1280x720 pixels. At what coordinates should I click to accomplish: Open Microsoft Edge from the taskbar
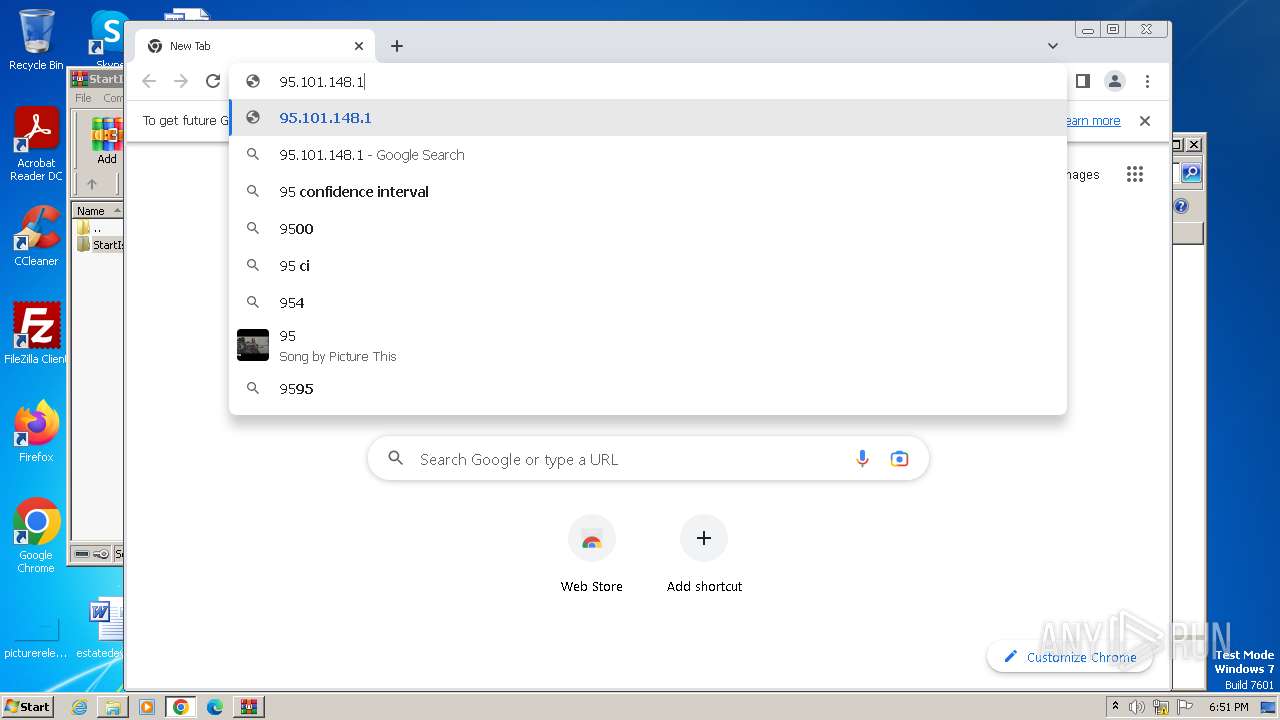(215, 707)
